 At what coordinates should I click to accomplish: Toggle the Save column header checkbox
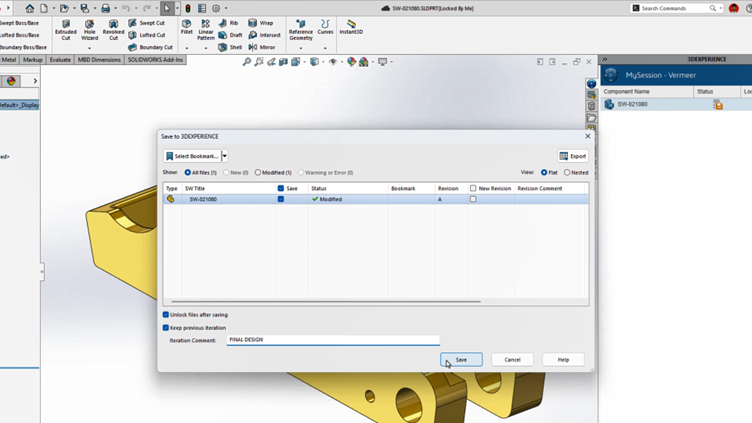281,188
